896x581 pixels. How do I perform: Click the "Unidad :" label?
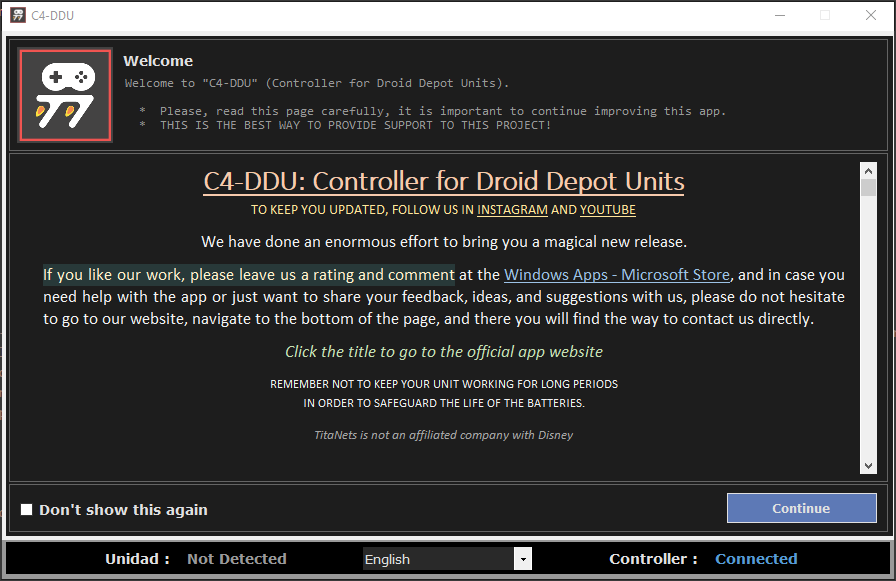click(x=137, y=559)
